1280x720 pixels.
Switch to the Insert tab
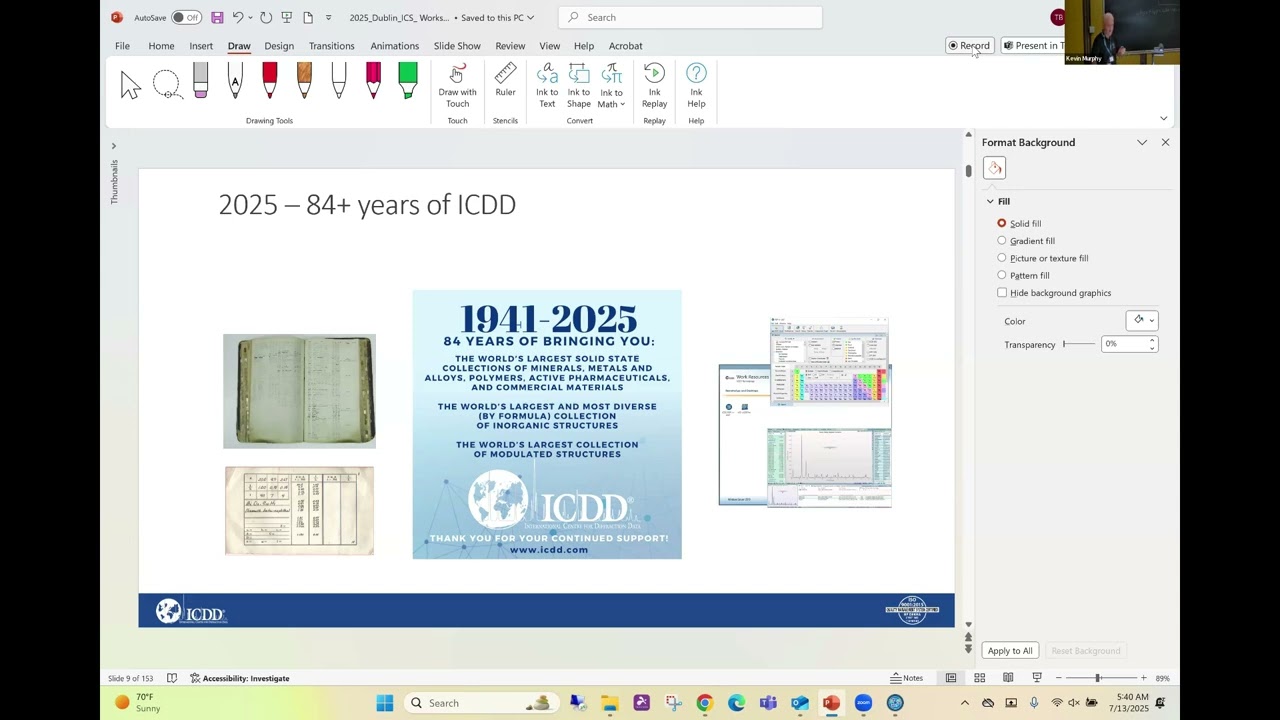pos(201,46)
